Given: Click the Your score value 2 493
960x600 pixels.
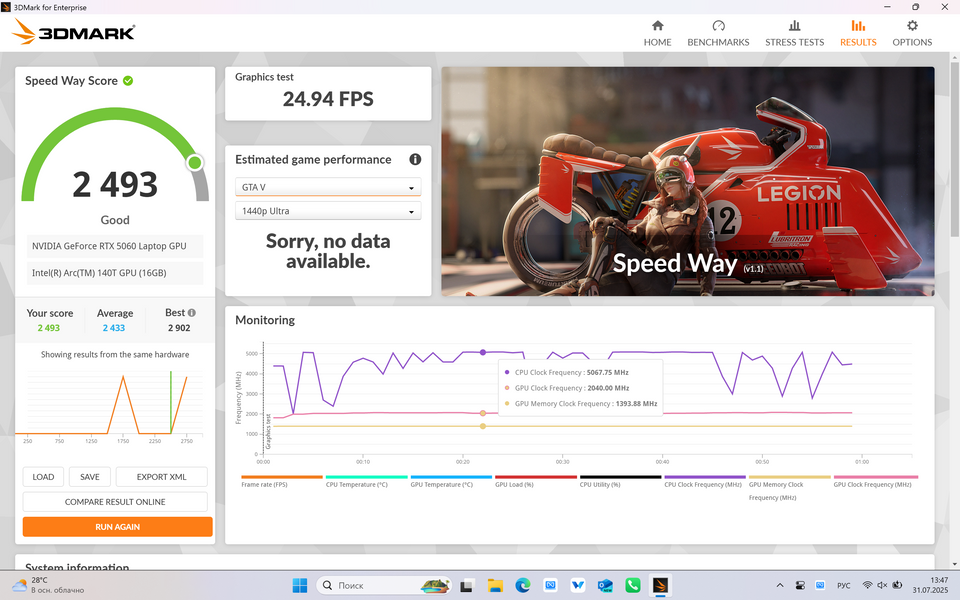Looking at the screenshot, I should (49, 328).
